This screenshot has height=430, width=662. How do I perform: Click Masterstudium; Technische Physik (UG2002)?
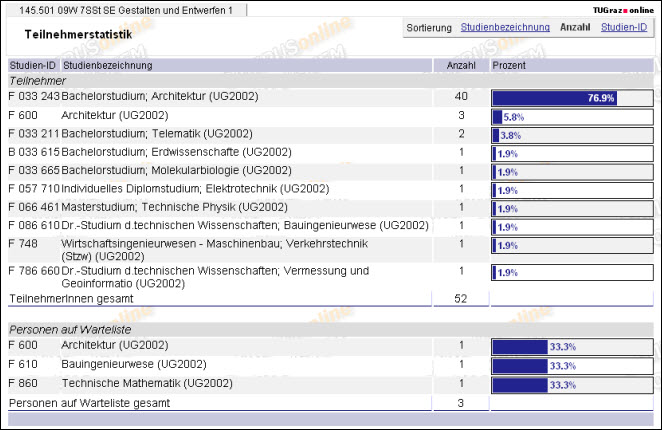[x=174, y=207]
